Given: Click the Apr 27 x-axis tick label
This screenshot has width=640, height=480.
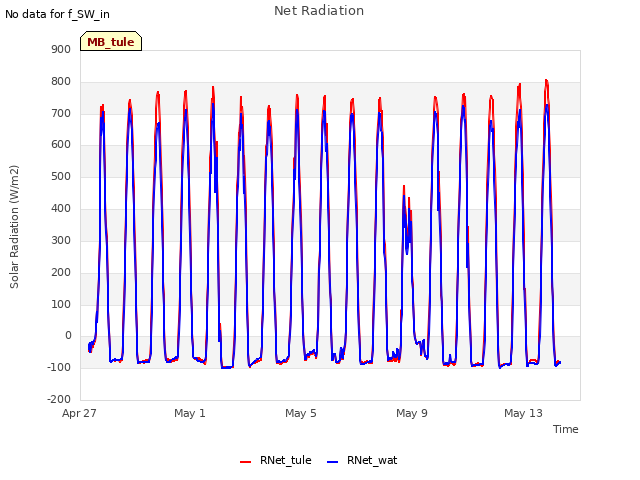Looking at the screenshot, I should point(79,413).
